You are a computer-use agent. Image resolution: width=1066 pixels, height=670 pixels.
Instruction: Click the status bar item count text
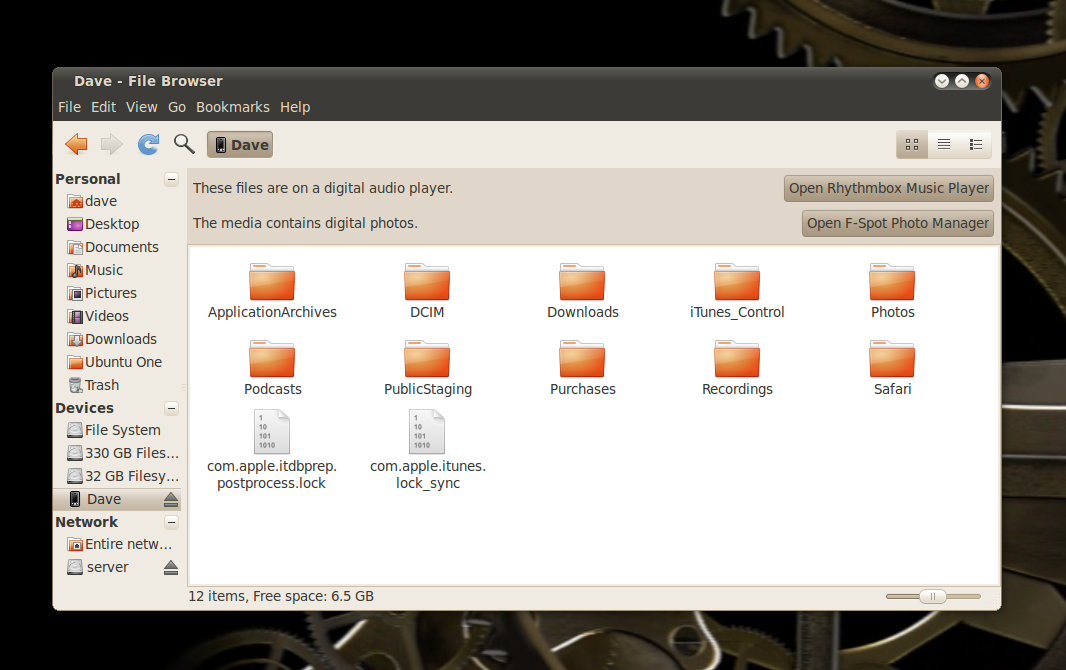point(281,597)
